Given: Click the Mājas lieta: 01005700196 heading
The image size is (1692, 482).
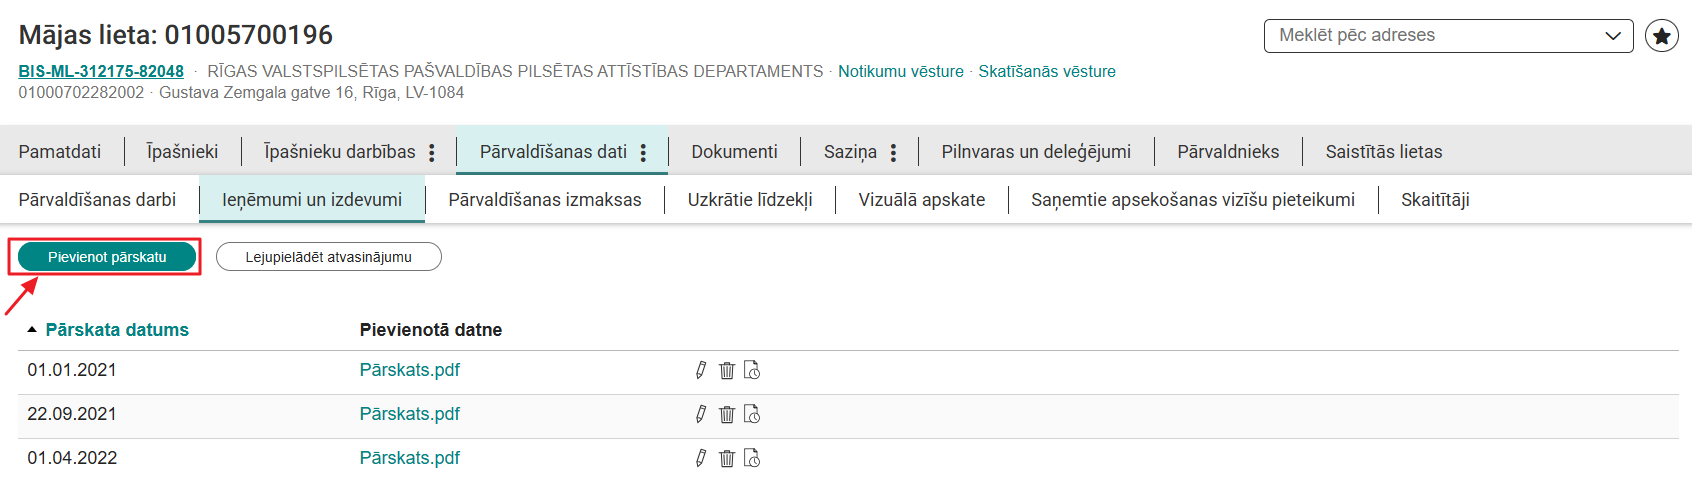Looking at the screenshot, I should [176, 35].
